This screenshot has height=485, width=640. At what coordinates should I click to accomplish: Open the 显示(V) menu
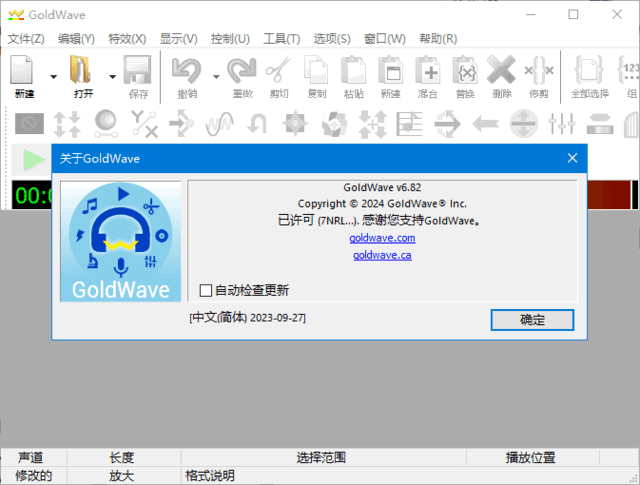pos(178,39)
